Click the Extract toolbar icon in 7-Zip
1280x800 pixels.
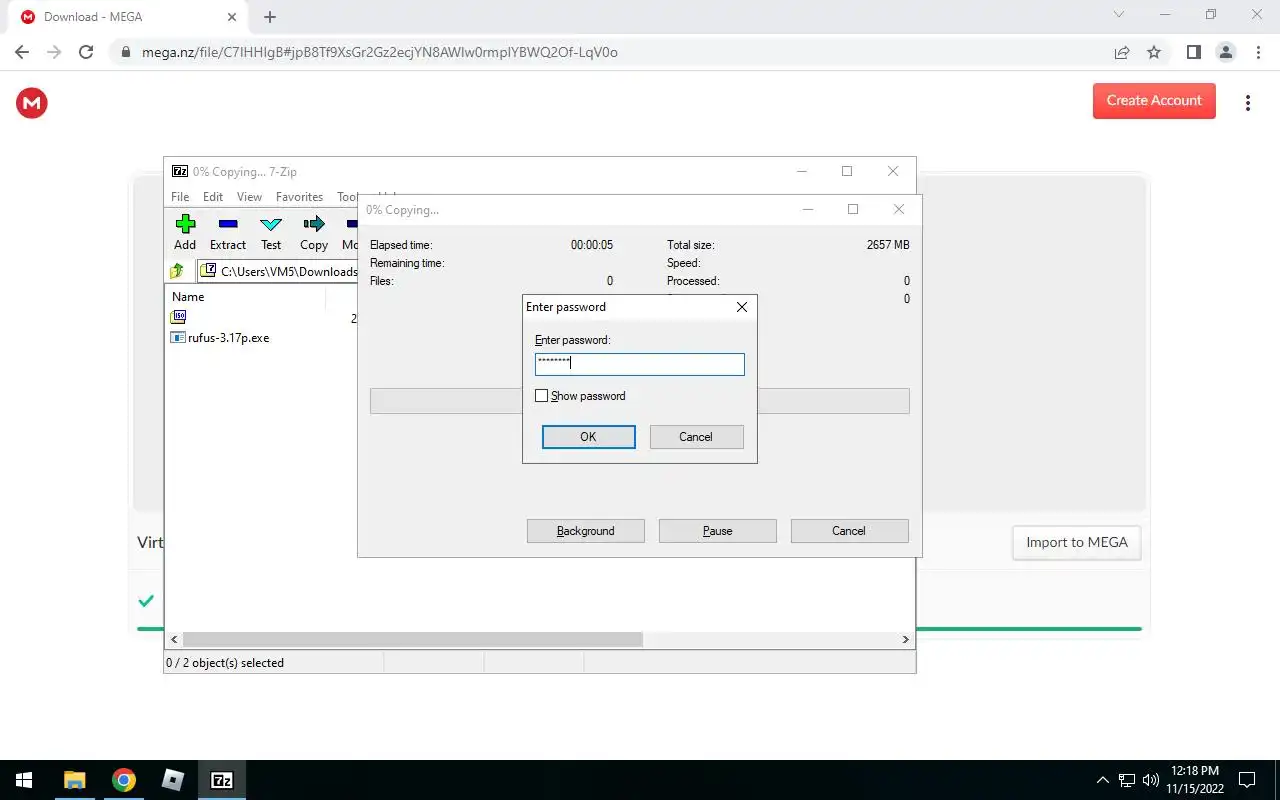click(228, 232)
